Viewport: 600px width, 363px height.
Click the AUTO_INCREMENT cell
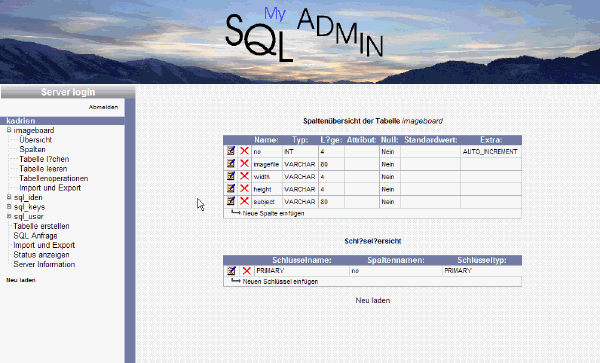pos(490,151)
